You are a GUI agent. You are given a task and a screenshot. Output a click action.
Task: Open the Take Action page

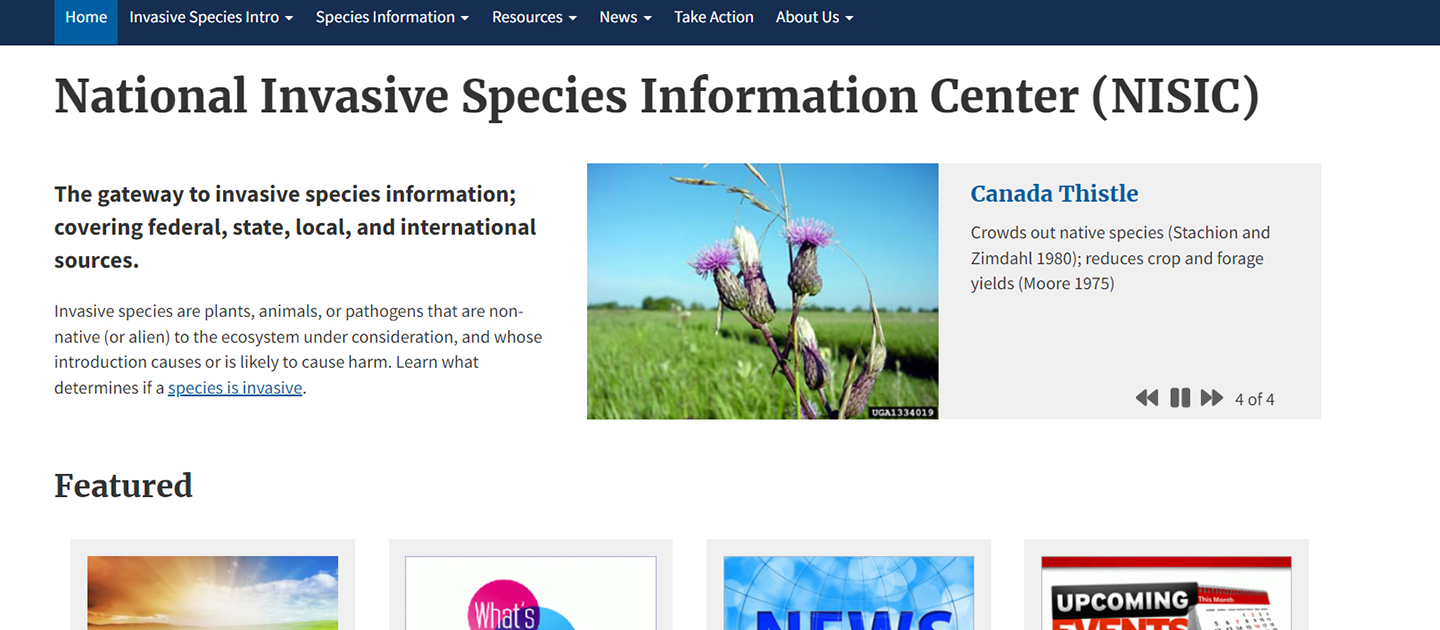[714, 18]
